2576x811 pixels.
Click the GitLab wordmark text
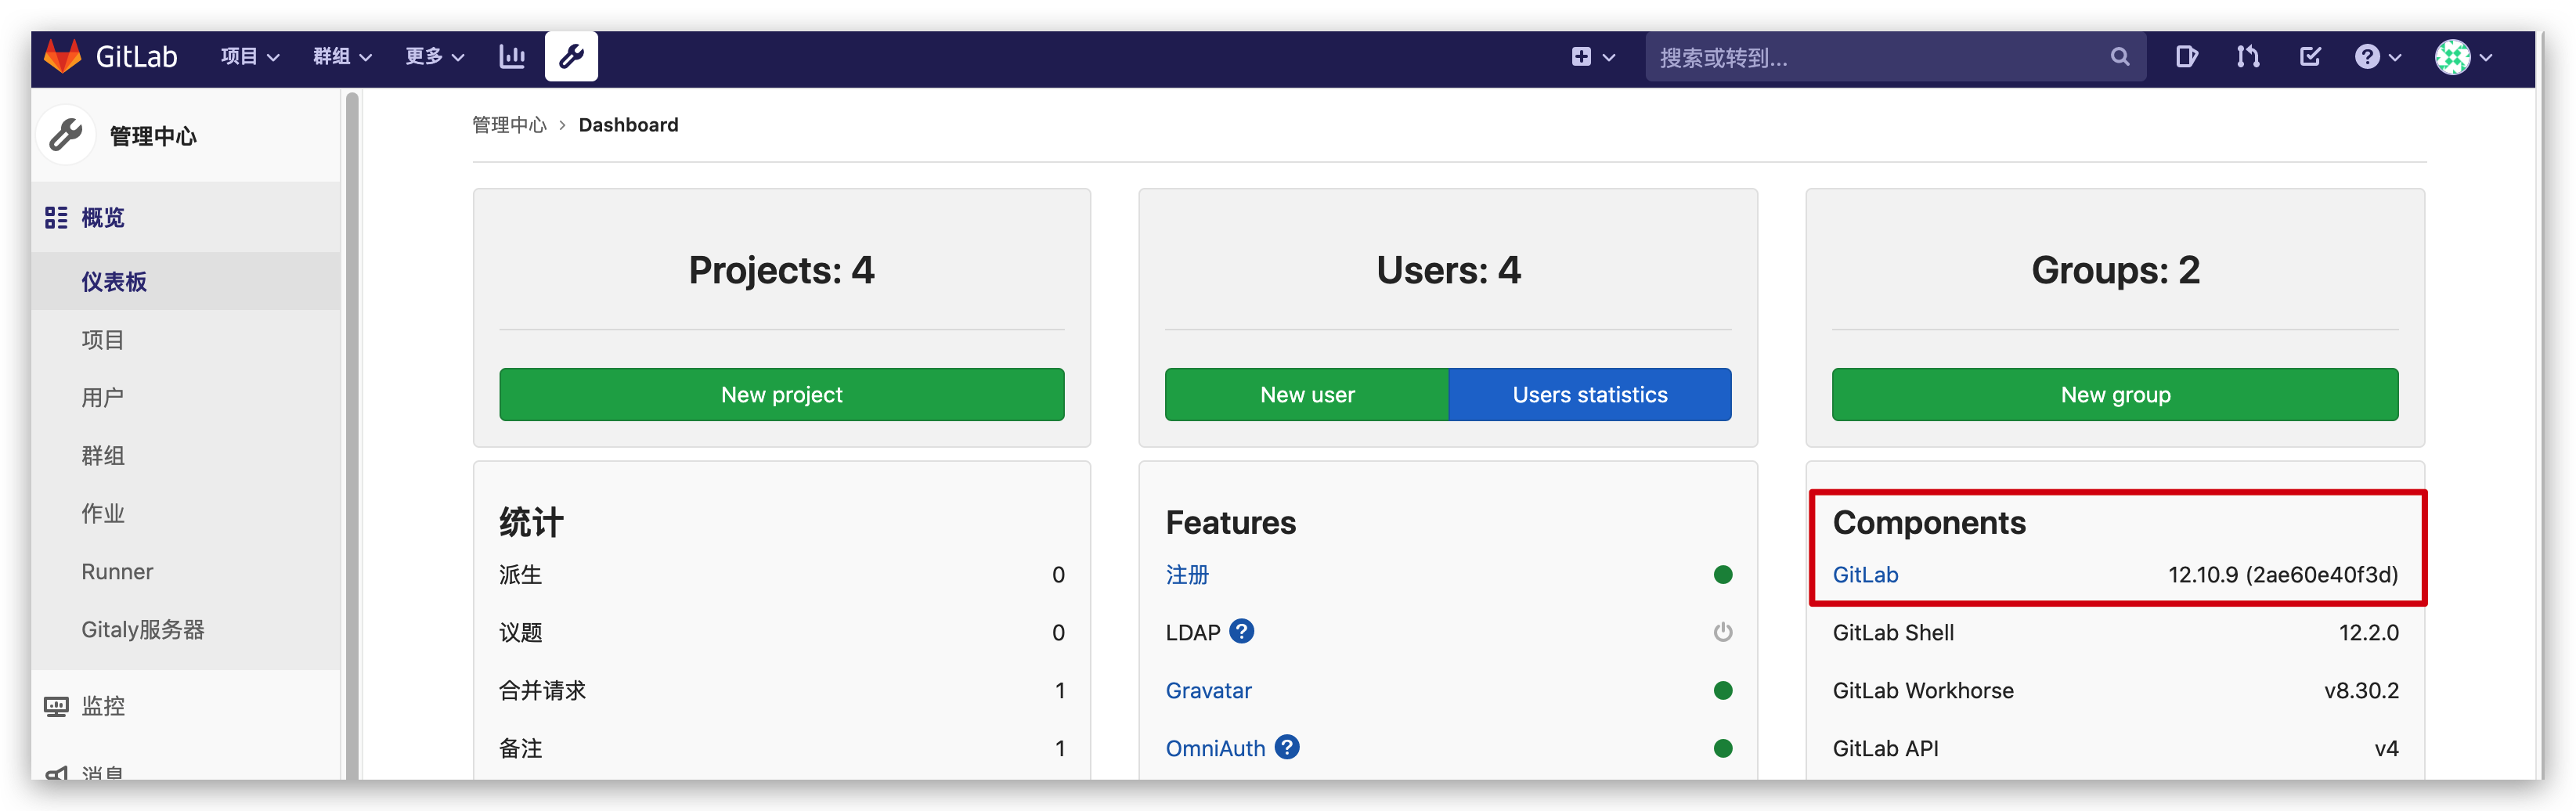(x=136, y=57)
